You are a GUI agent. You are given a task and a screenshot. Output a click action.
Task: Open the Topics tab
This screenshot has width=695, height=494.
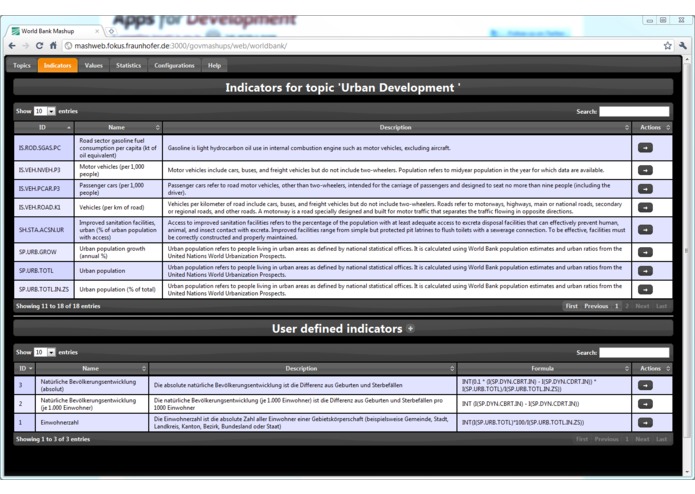pyautogui.click(x=22, y=65)
